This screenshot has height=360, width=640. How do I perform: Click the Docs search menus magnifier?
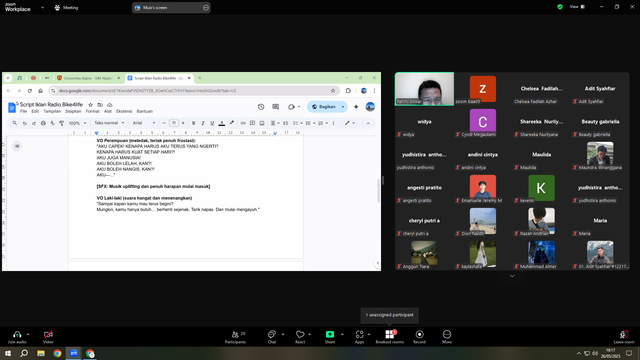point(15,123)
